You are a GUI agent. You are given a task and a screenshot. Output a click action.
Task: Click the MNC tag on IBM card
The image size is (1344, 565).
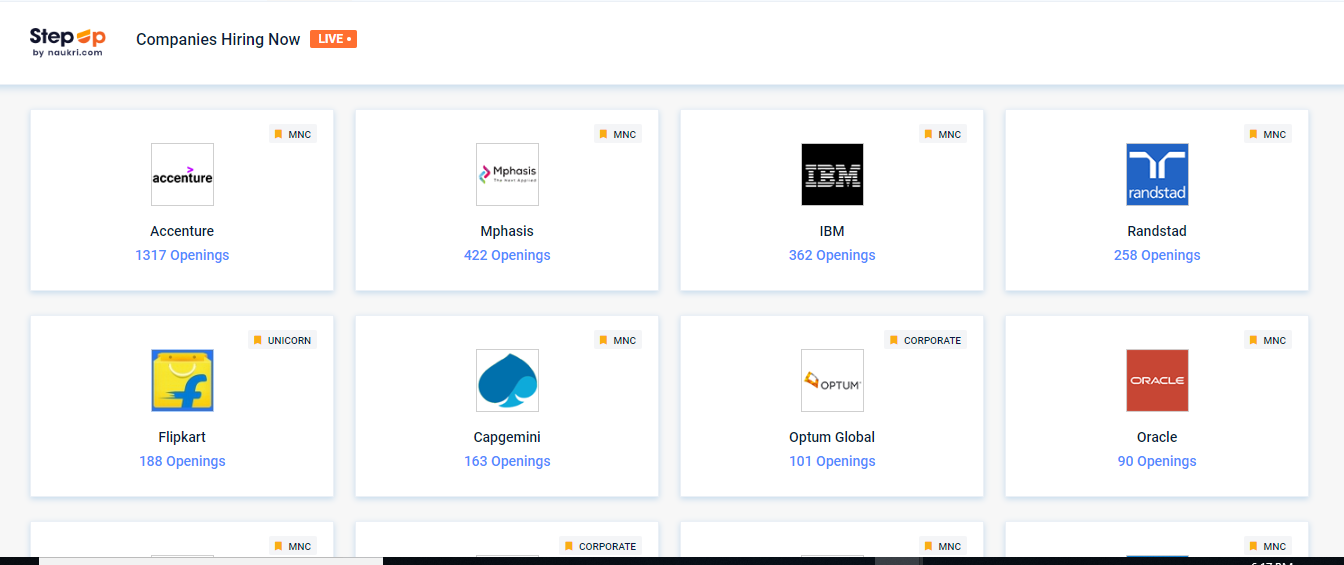[943, 134]
